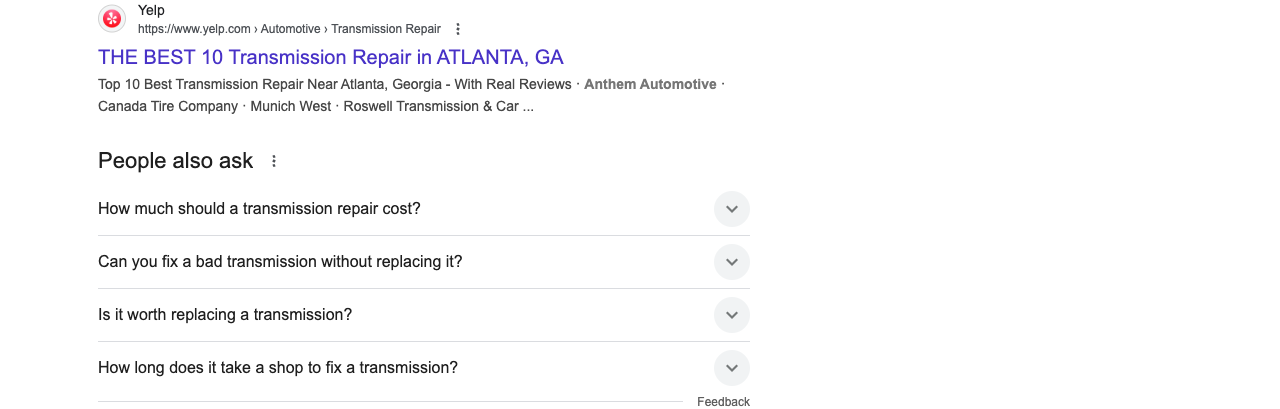Open THE BEST 10 Transmission Repair link
The image size is (1280, 409).
(x=331, y=57)
